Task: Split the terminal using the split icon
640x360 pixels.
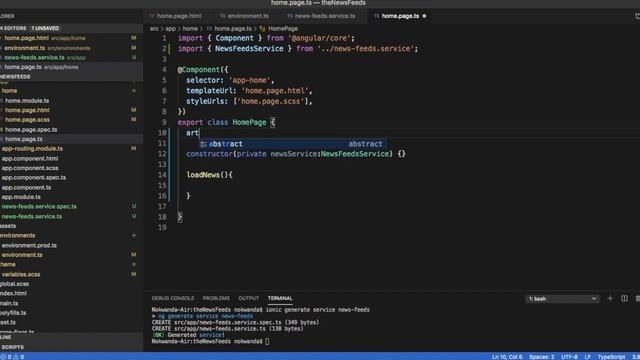Action: (624, 299)
